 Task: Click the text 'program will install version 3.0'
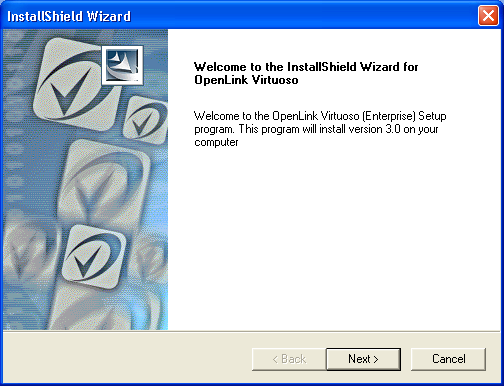[x=331, y=129]
